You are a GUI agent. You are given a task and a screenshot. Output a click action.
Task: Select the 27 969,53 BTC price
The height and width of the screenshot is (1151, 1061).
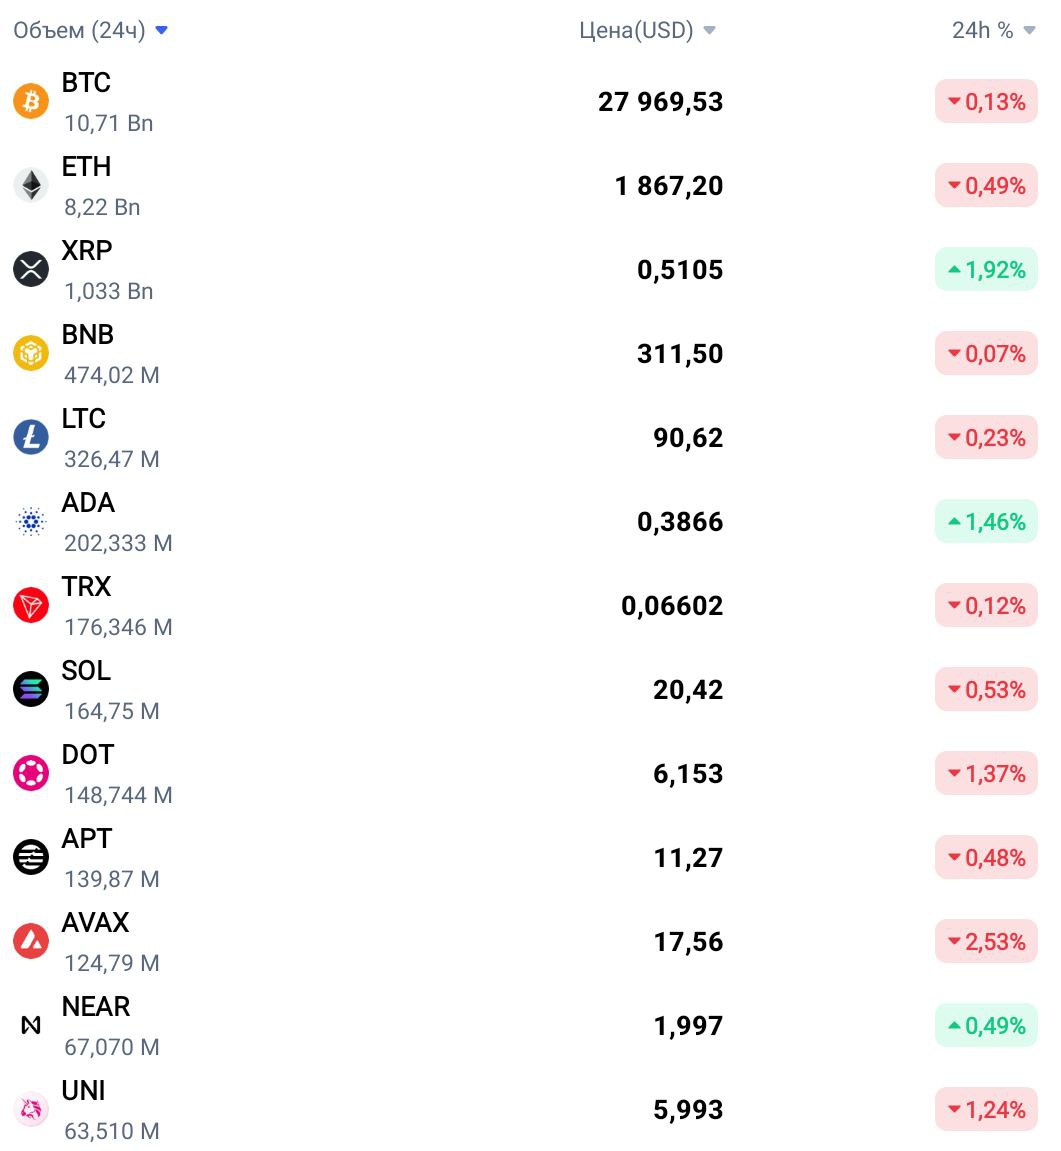[660, 102]
